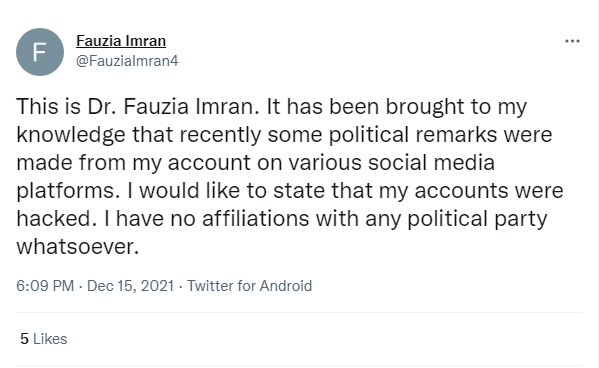
Task: Click the phrase 'political remarks' in tweet
Action: click(413, 135)
